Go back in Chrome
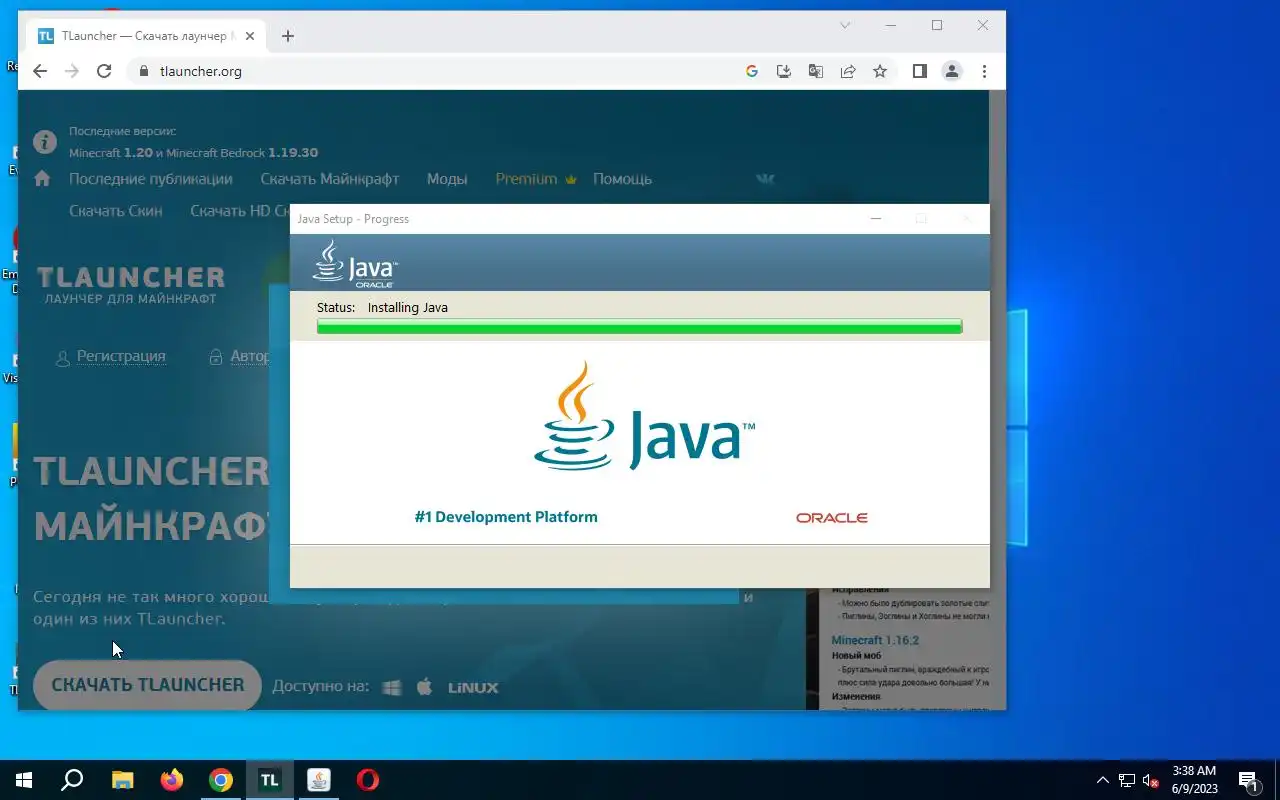Viewport: 1280px width, 800px height. tap(40, 71)
